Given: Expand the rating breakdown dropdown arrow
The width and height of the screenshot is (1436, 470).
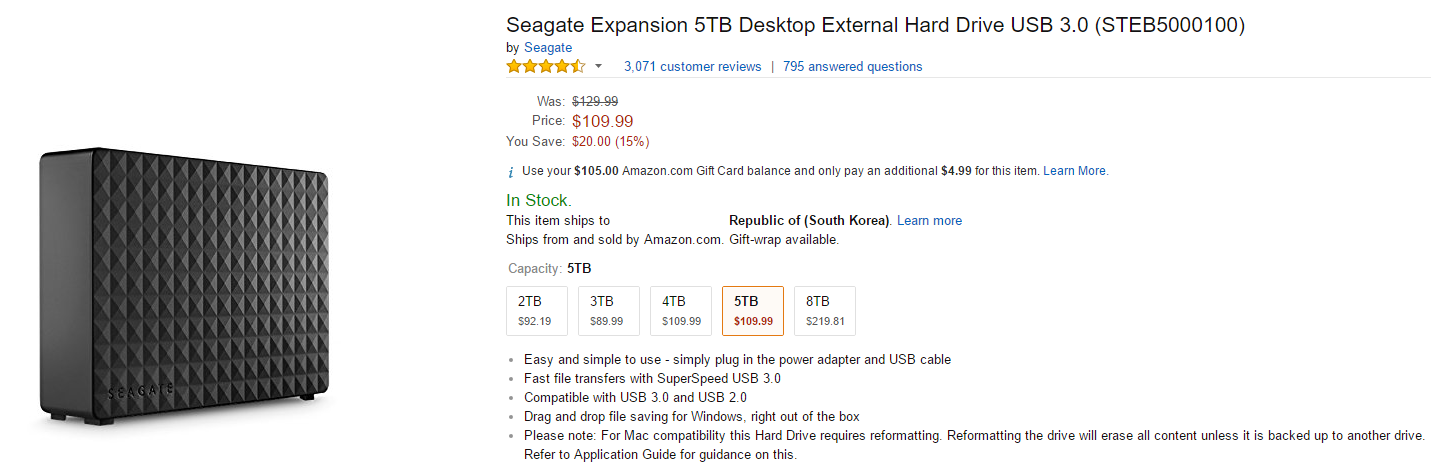Looking at the screenshot, I should point(599,67).
